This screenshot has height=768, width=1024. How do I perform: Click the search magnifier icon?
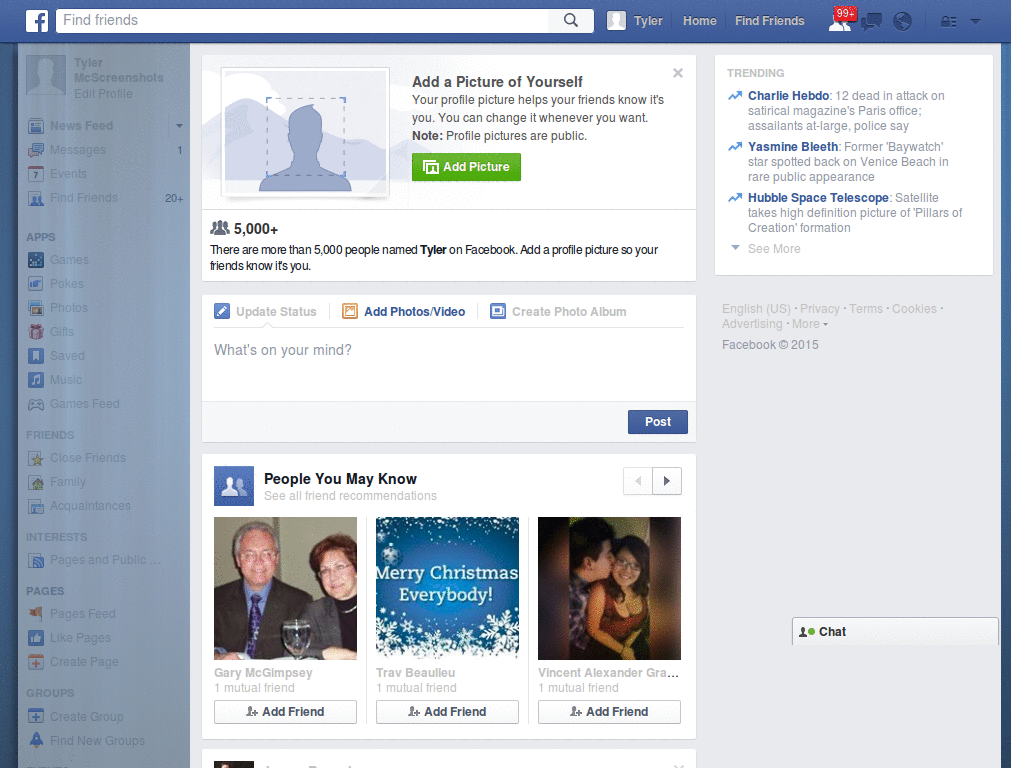click(x=571, y=20)
